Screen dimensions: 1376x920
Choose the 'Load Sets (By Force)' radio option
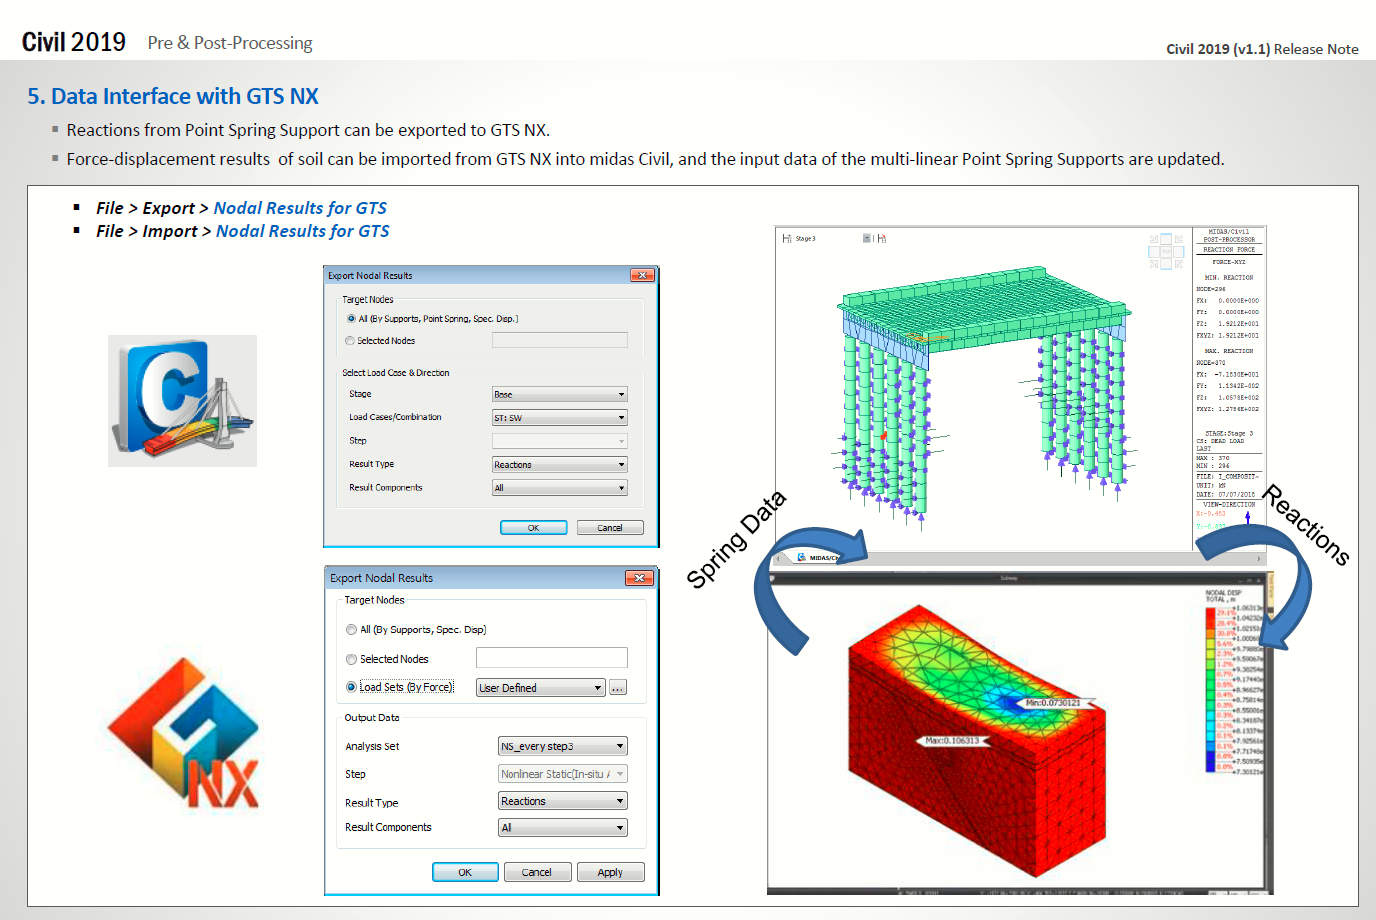pyautogui.click(x=351, y=687)
